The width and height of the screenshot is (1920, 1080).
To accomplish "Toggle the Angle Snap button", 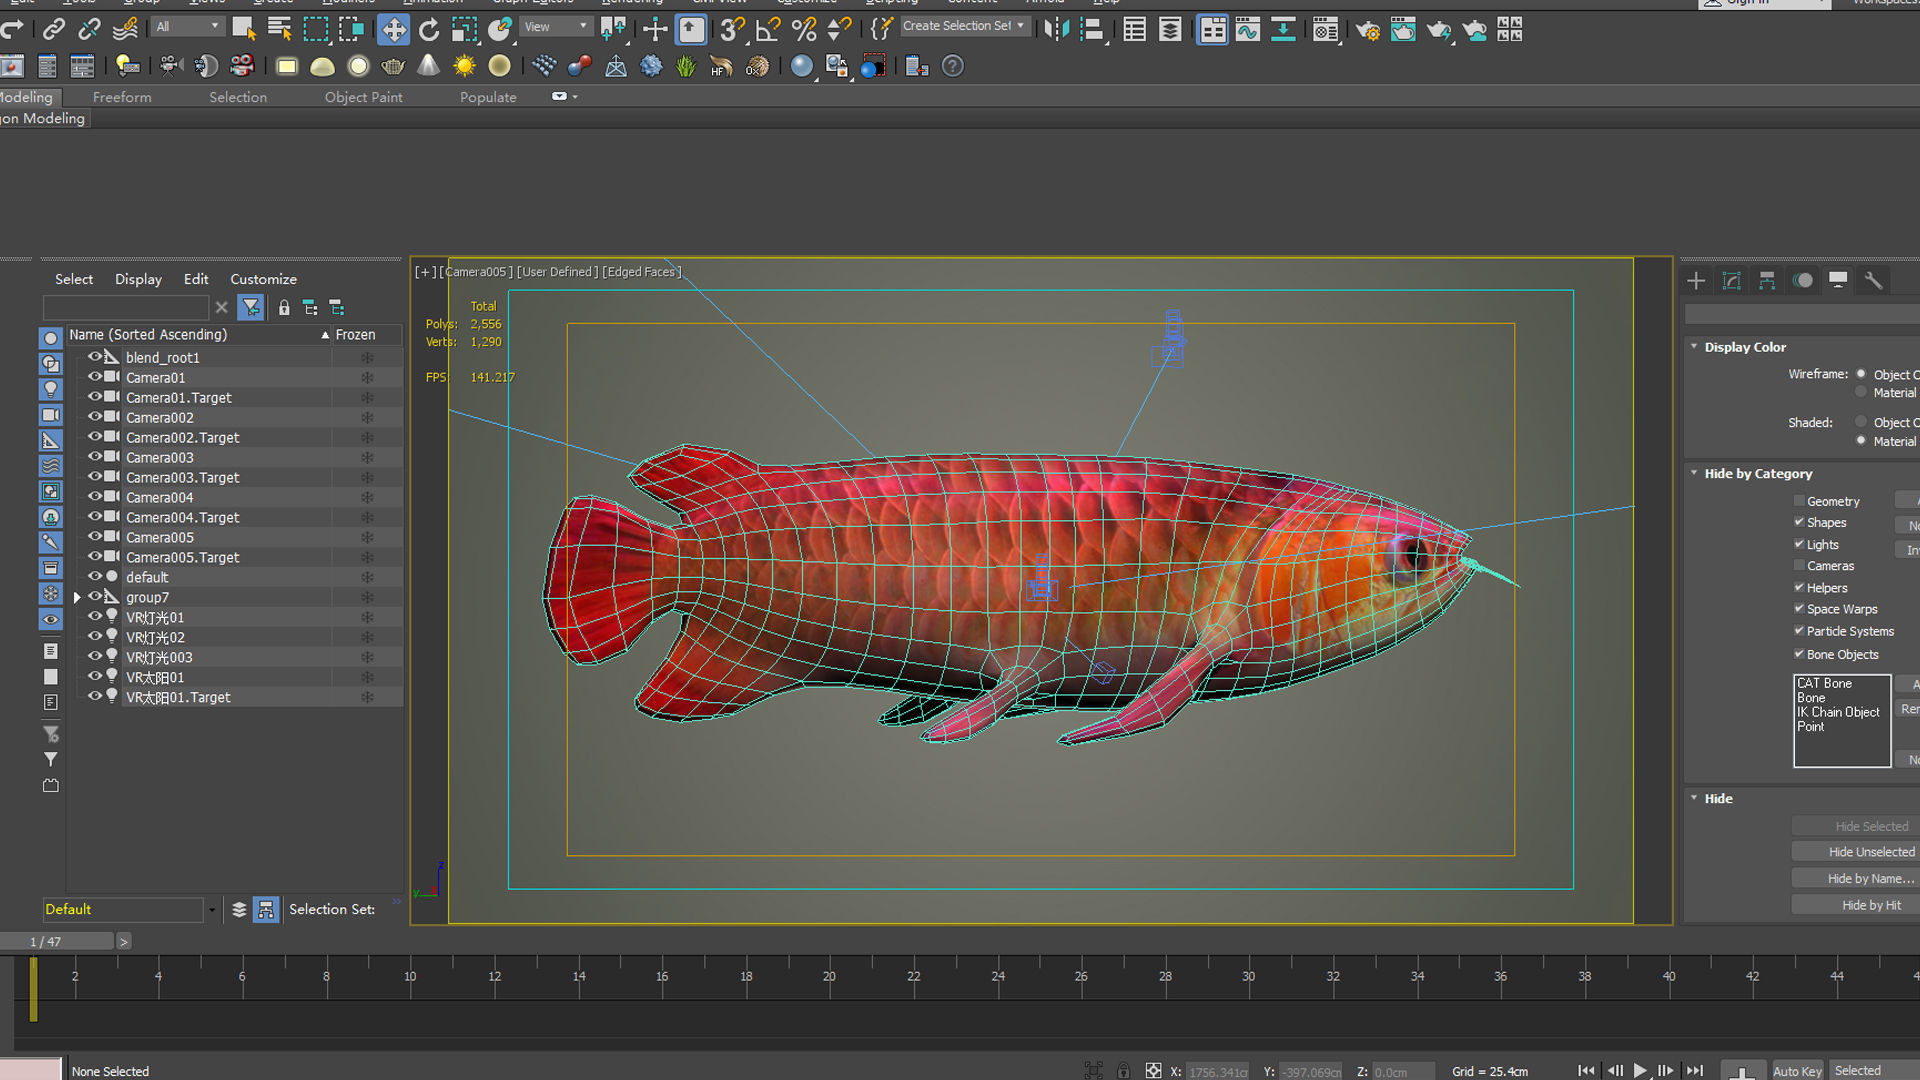I will [x=768, y=30].
